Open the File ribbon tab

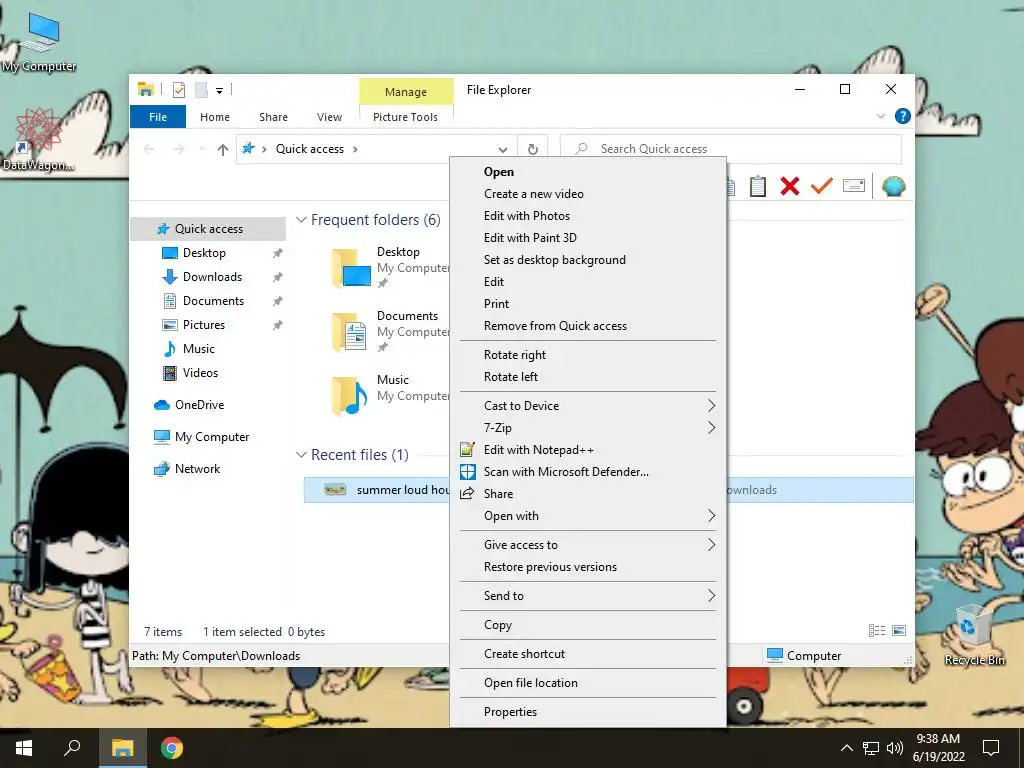pos(158,117)
